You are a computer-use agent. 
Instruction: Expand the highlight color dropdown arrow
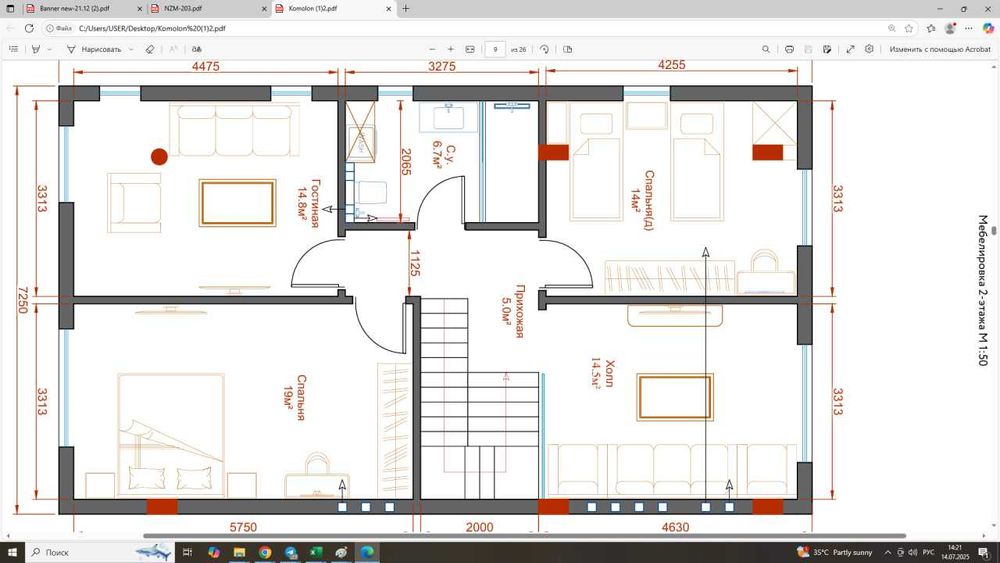[50, 49]
